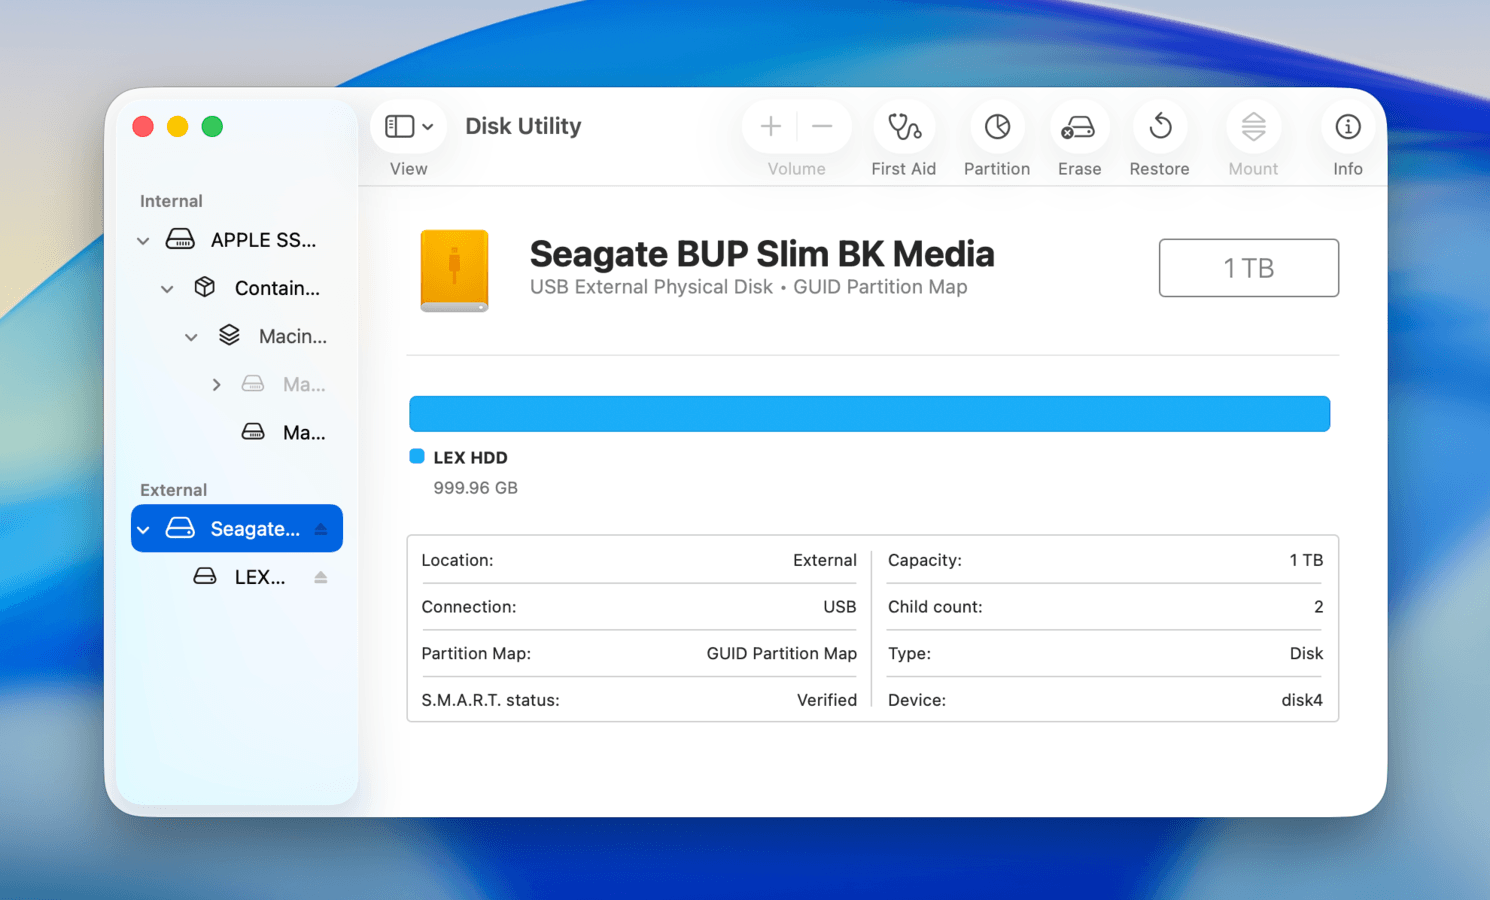Click the 1 TB capacity box

[1249, 268]
